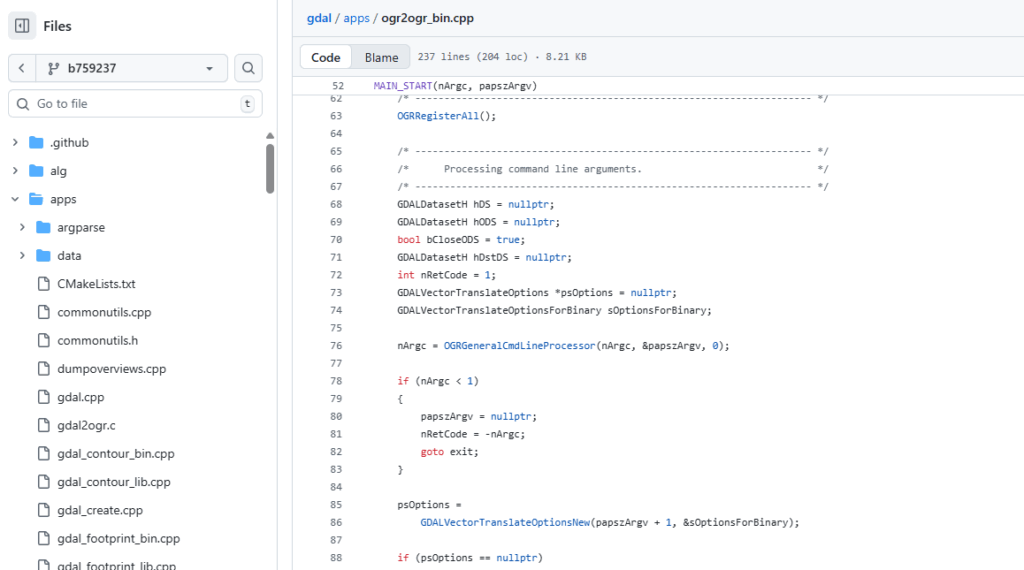This screenshot has height=570, width=1024.
Task: Click the CMakeLists.txt file icon
Action: coord(44,284)
